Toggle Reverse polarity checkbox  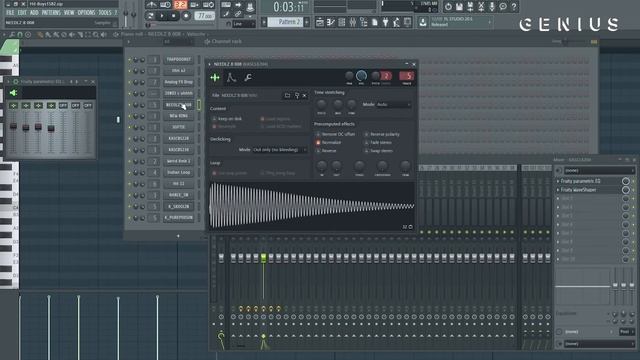[x=367, y=134]
